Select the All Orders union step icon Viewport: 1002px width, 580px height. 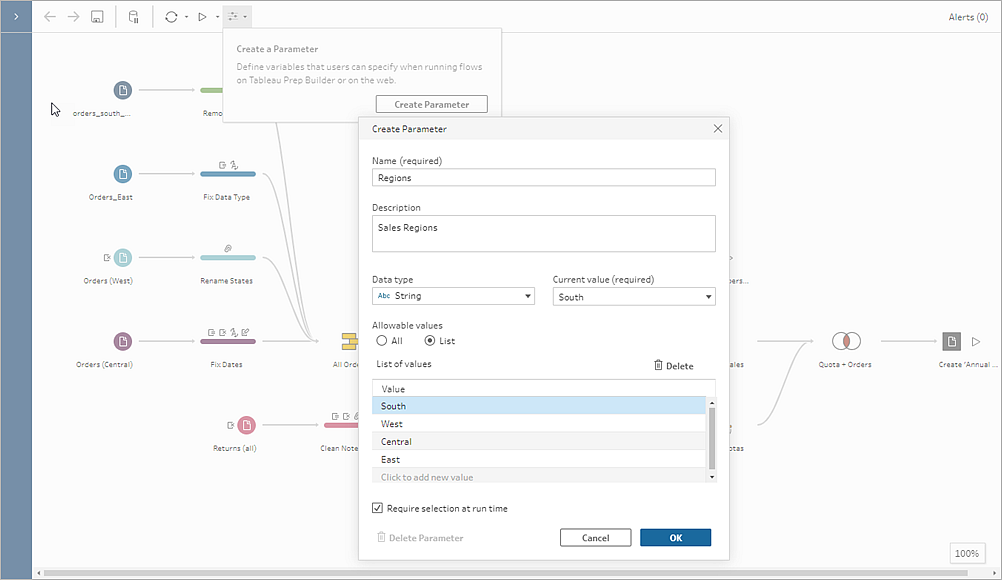350,341
